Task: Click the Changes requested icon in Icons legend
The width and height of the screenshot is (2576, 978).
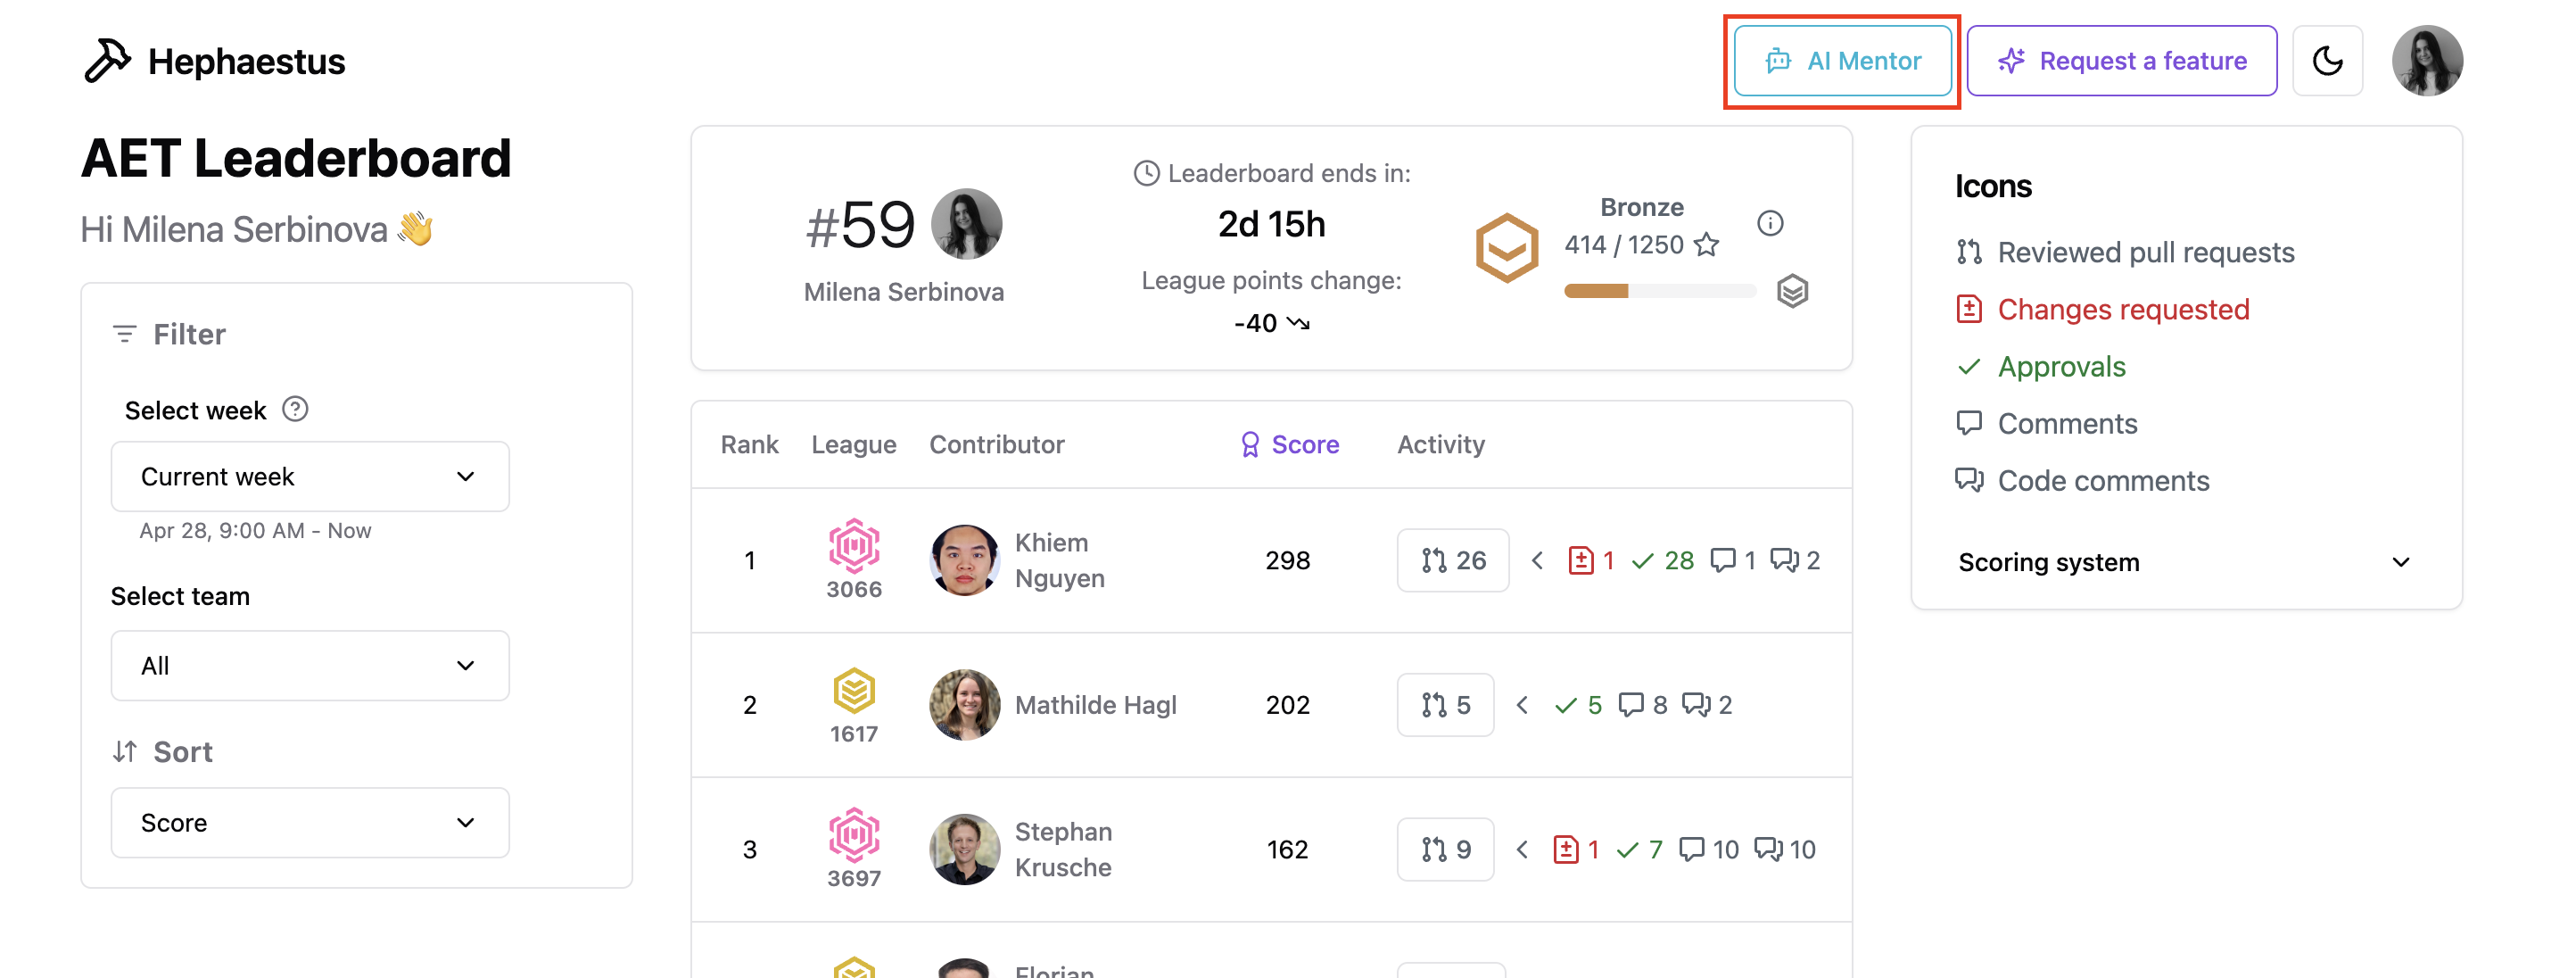Action: pos(1969,309)
